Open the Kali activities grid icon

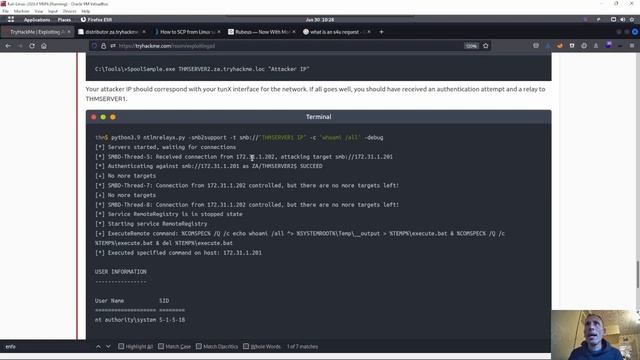pyautogui.click(x=11, y=20)
